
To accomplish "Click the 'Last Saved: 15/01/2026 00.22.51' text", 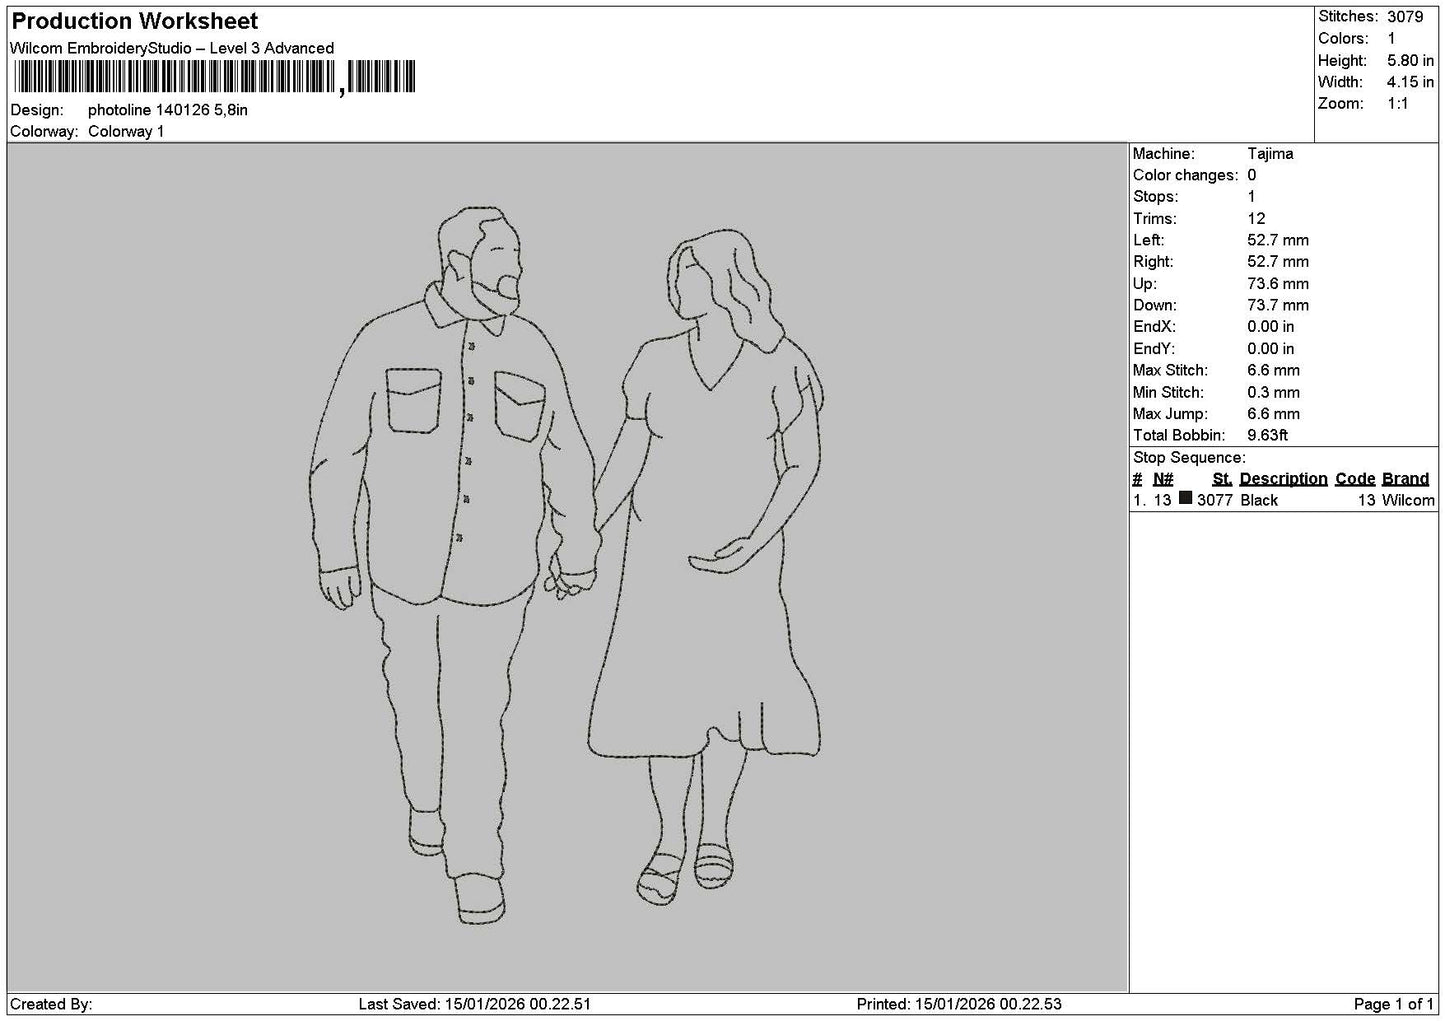I will pyautogui.click(x=475, y=1004).
